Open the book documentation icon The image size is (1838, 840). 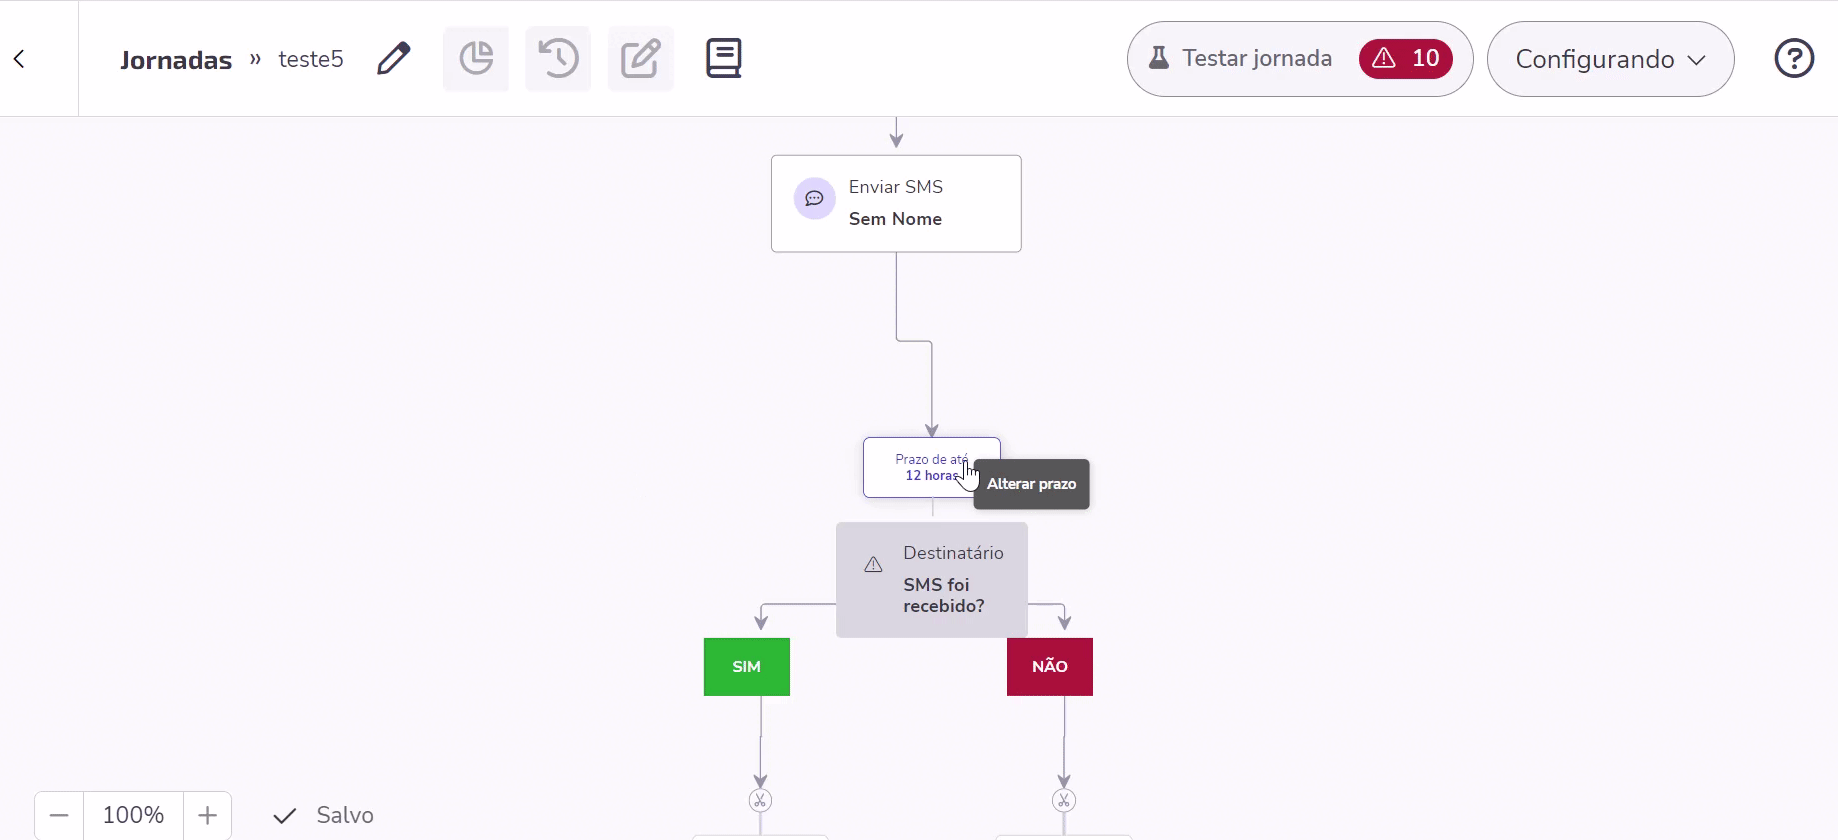(724, 58)
